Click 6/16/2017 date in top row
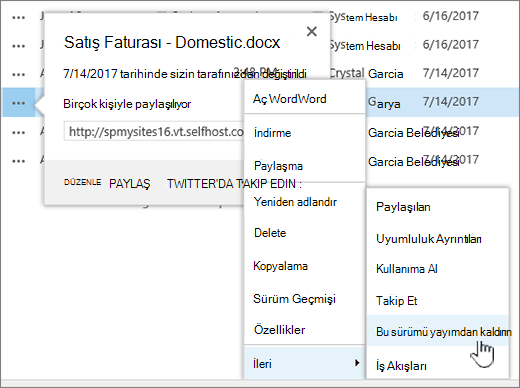The width and height of the screenshot is (520, 388). tap(451, 16)
